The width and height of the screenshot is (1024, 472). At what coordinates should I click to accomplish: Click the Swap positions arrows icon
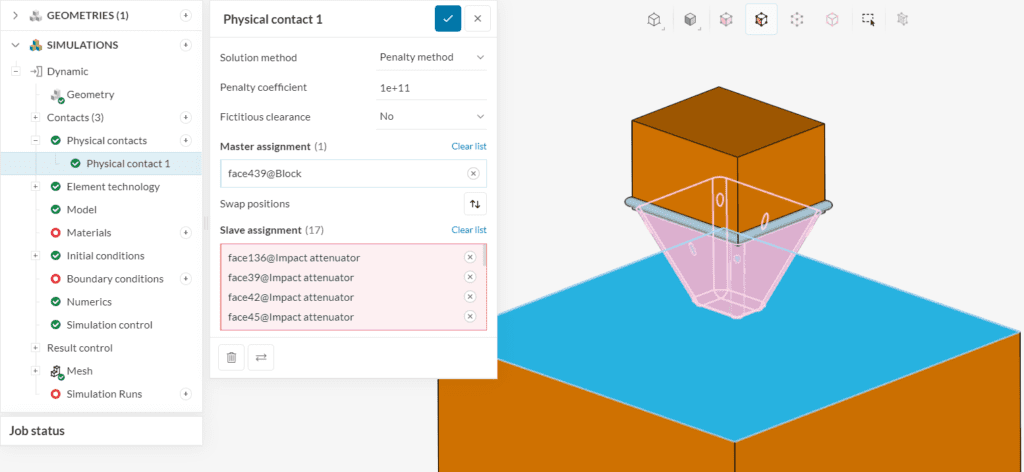(475, 204)
